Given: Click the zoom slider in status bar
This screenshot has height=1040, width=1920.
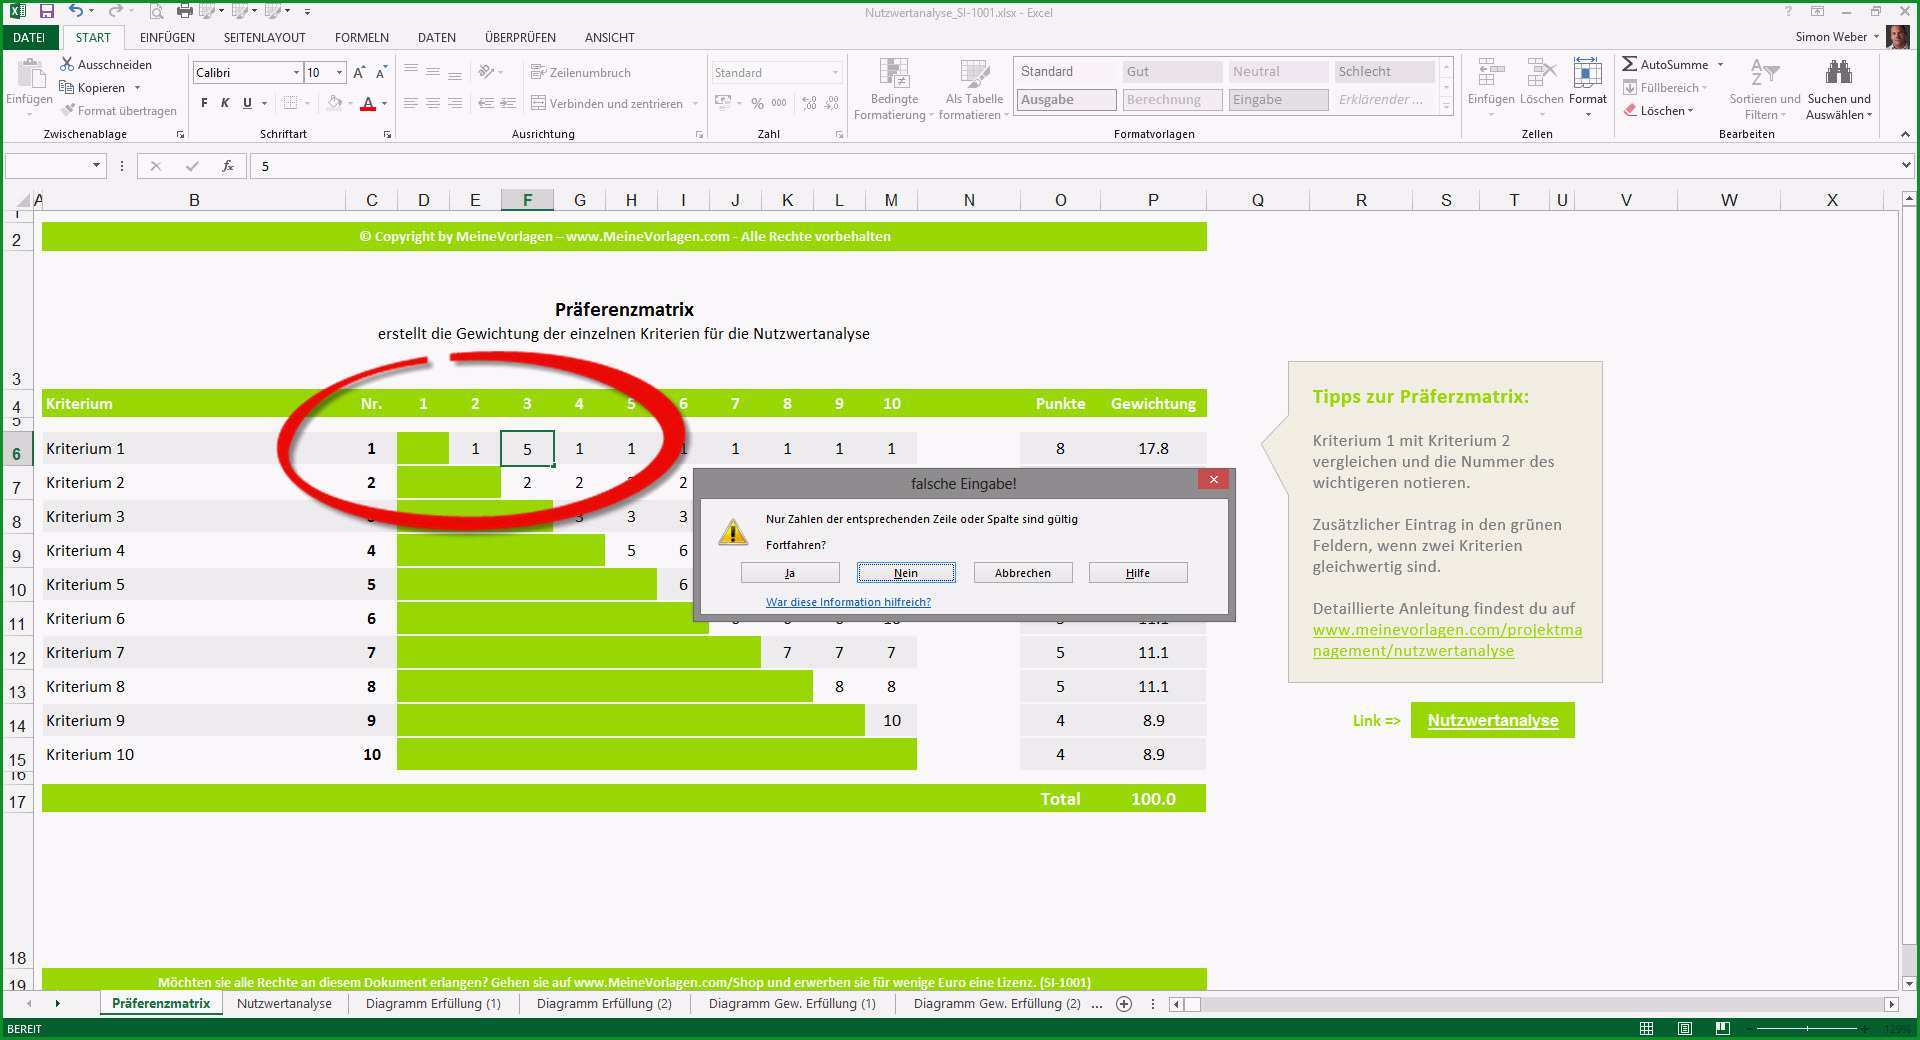Looking at the screenshot, I should coord(1806,1029).
